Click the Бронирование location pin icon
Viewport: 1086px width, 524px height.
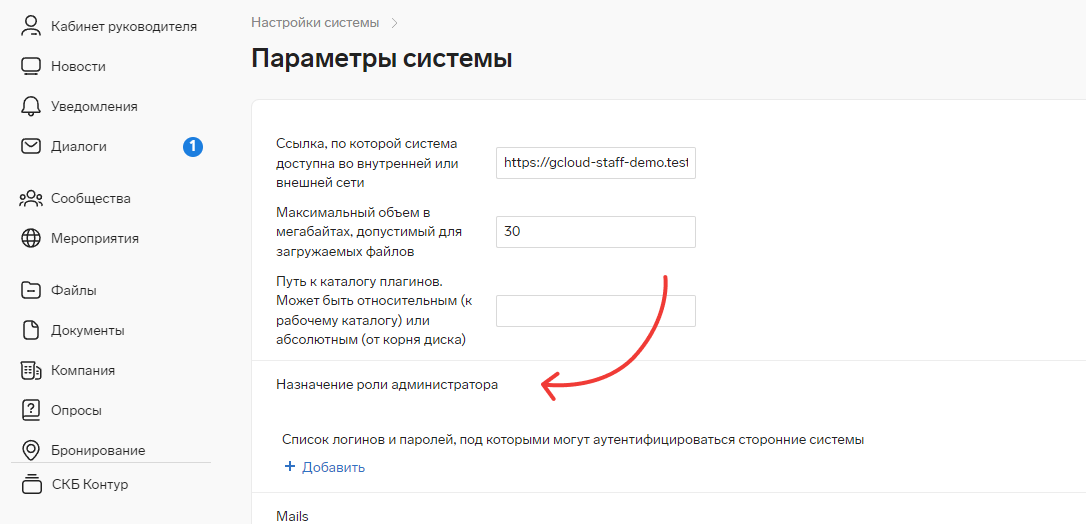tap(30, 450)
